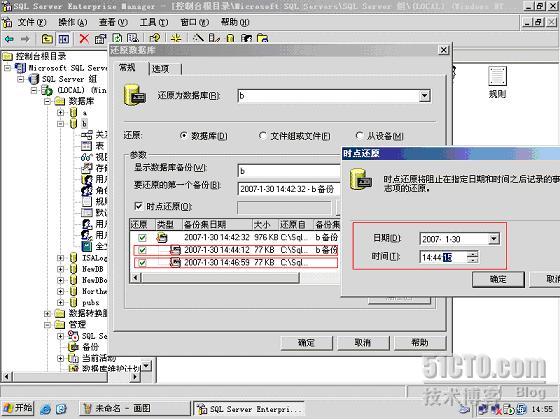The width and height of the screenshot is (560, 420).
Task: Select the 当前活动 node icon in tree
Action: coord(73,358)
